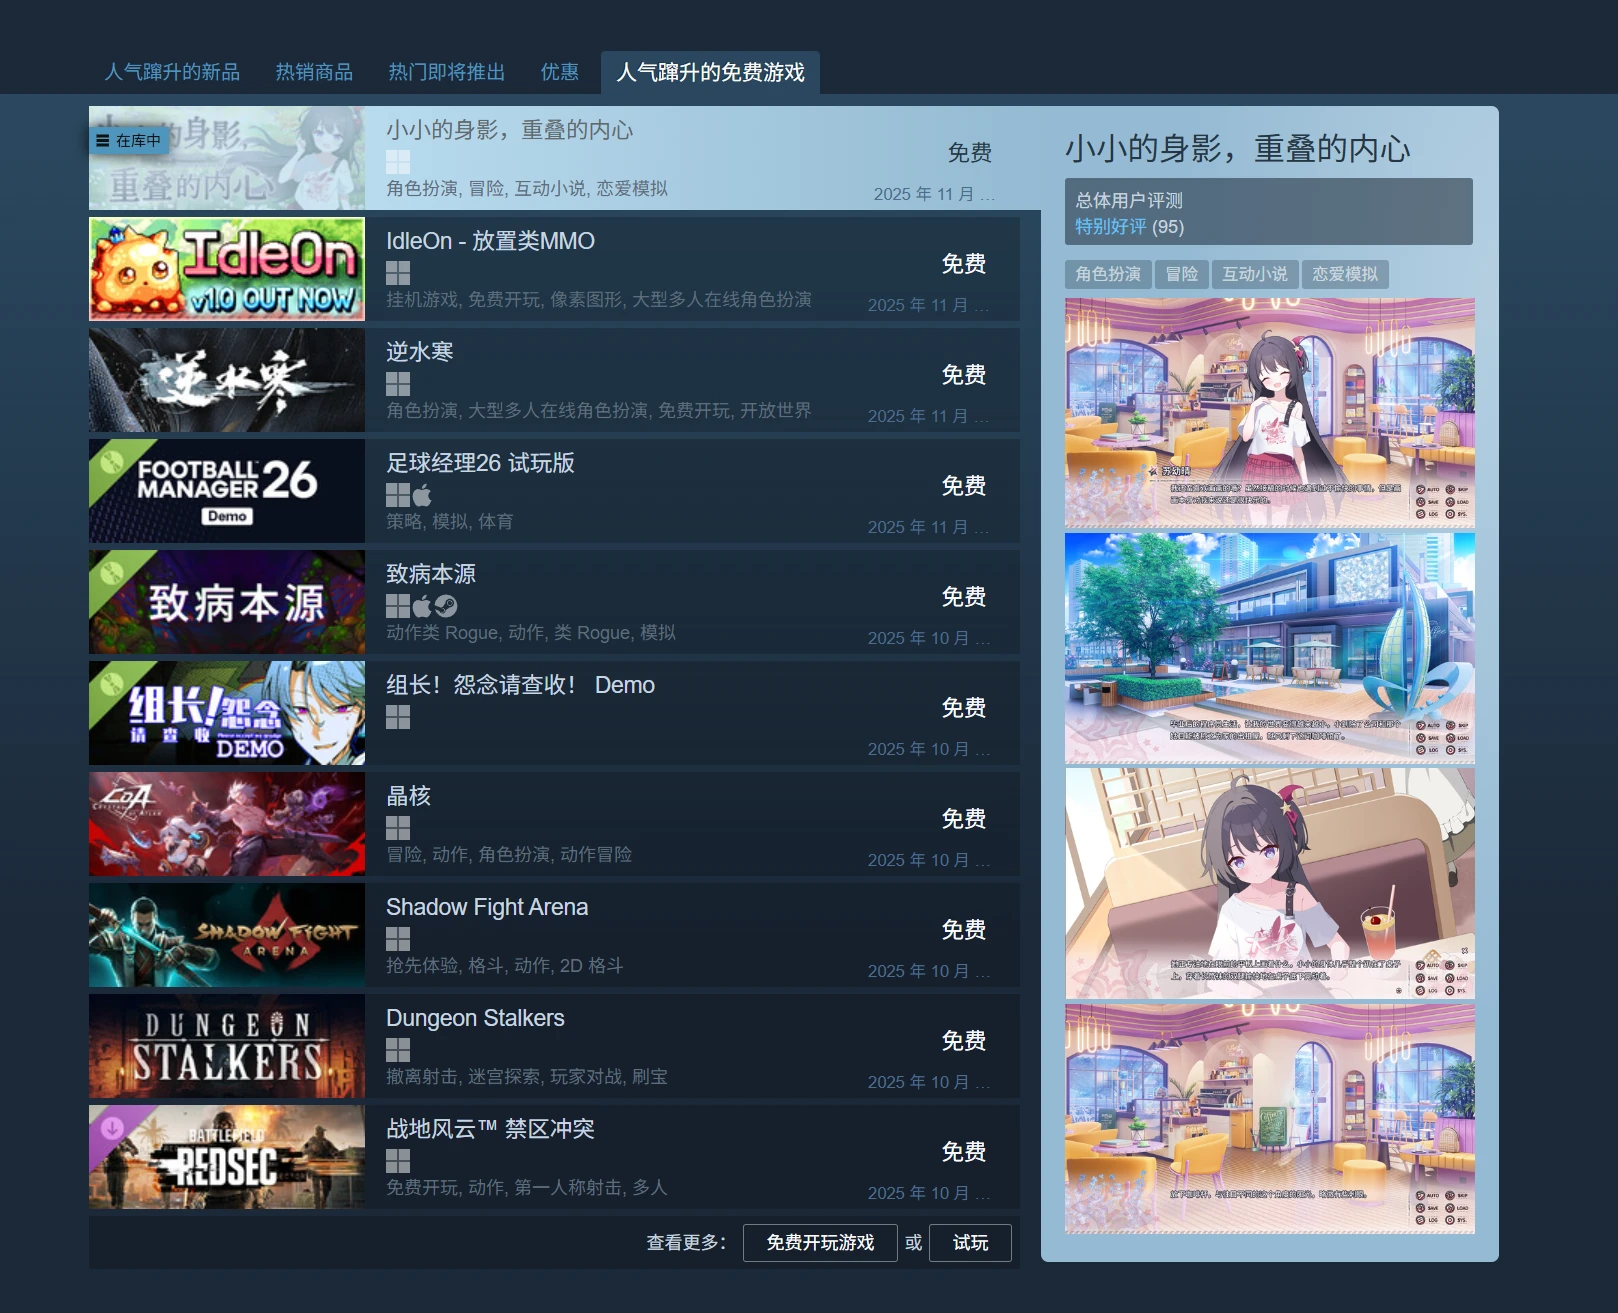Click 免费 price on Dungeon Stalkers row
The height and width of the screenshot is (1313, 1618).
(964, 1041)
